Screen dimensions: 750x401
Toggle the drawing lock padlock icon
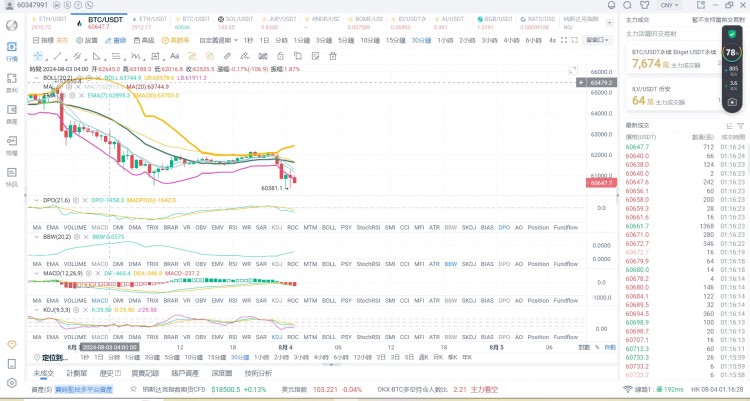[x=280, y=56]
